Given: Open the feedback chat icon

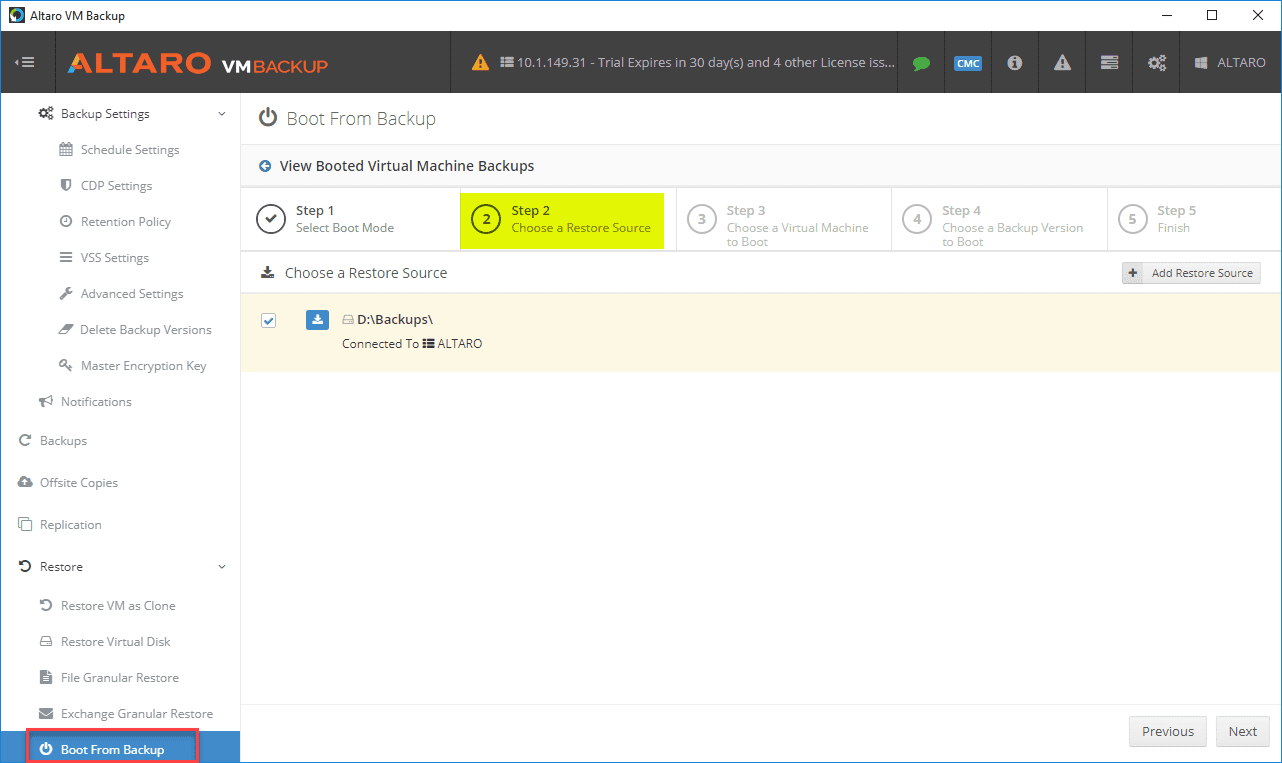Looking at the screenshot, I should [x=920, y=62].
